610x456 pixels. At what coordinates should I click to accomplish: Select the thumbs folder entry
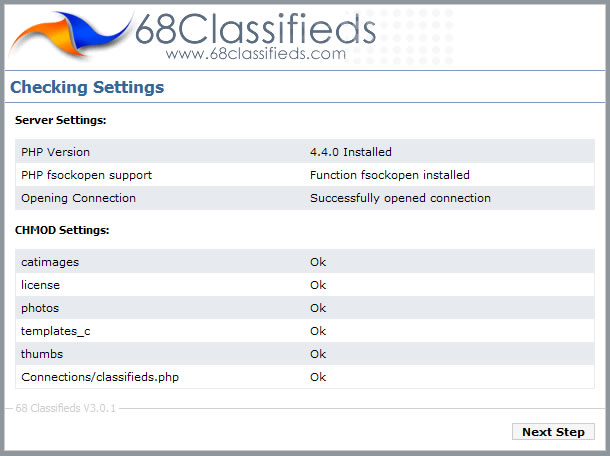pyautogui.click(x=41, y=354)
